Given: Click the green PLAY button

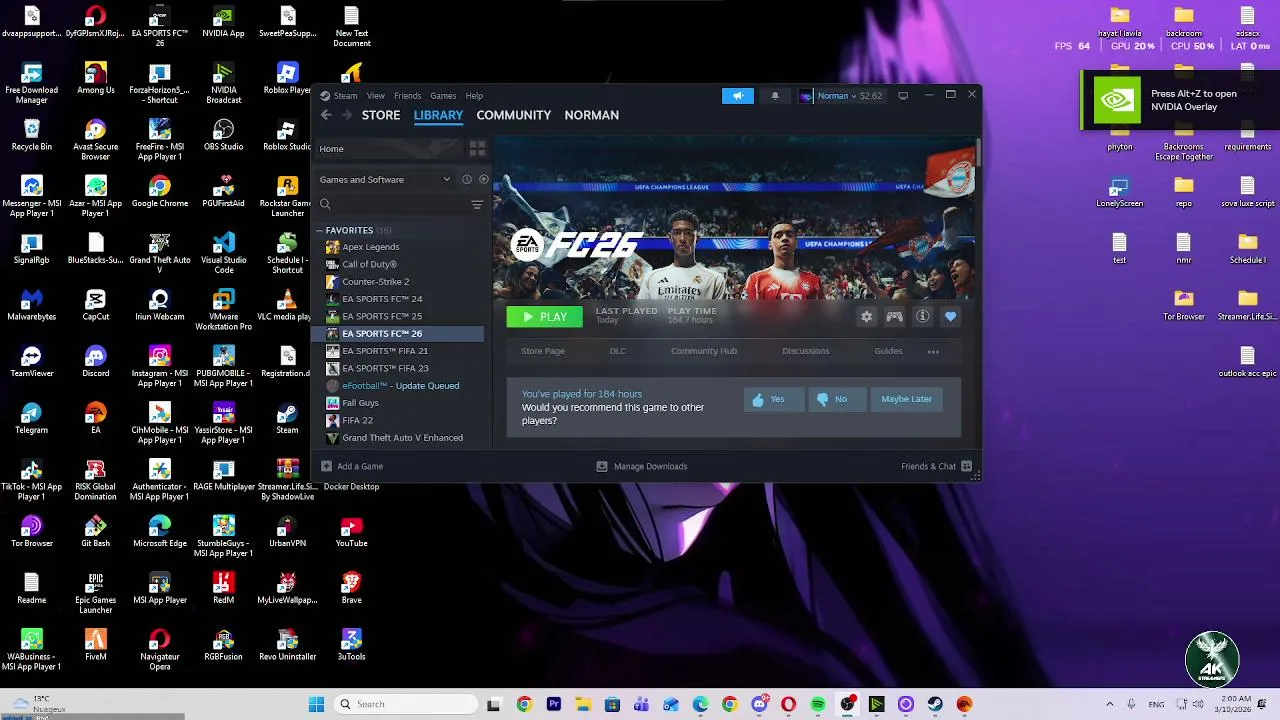Looking at the screenshot, I should tap(545, 317).
